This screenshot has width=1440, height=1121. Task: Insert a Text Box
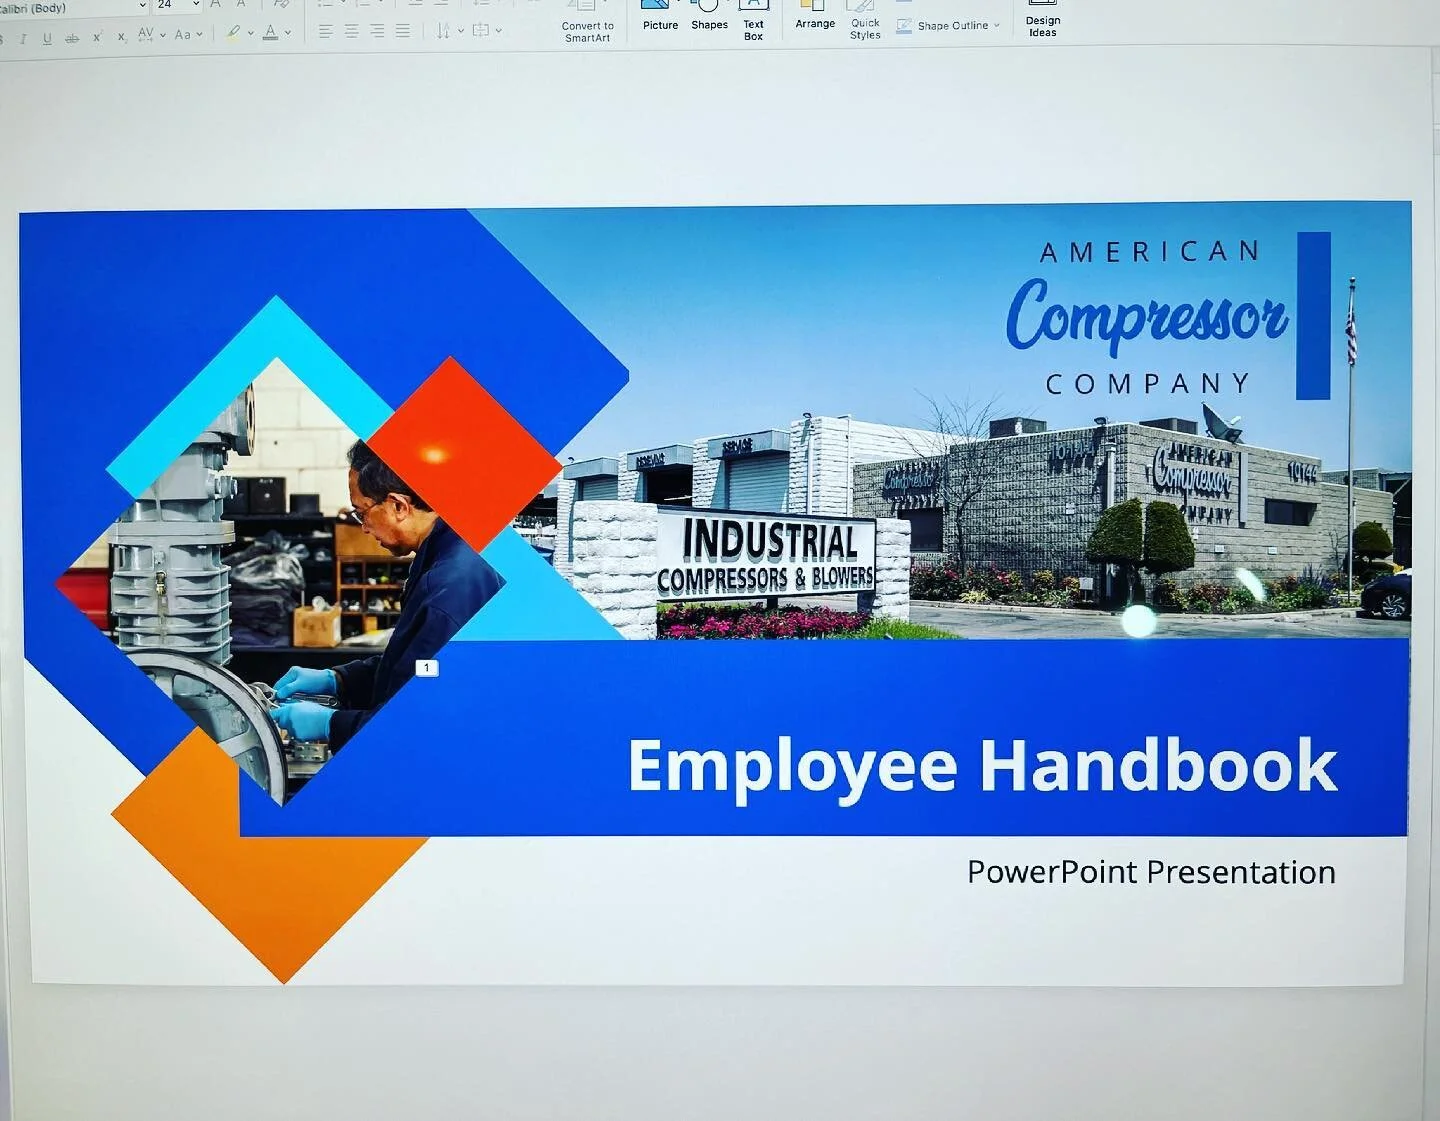coord(753,22)
